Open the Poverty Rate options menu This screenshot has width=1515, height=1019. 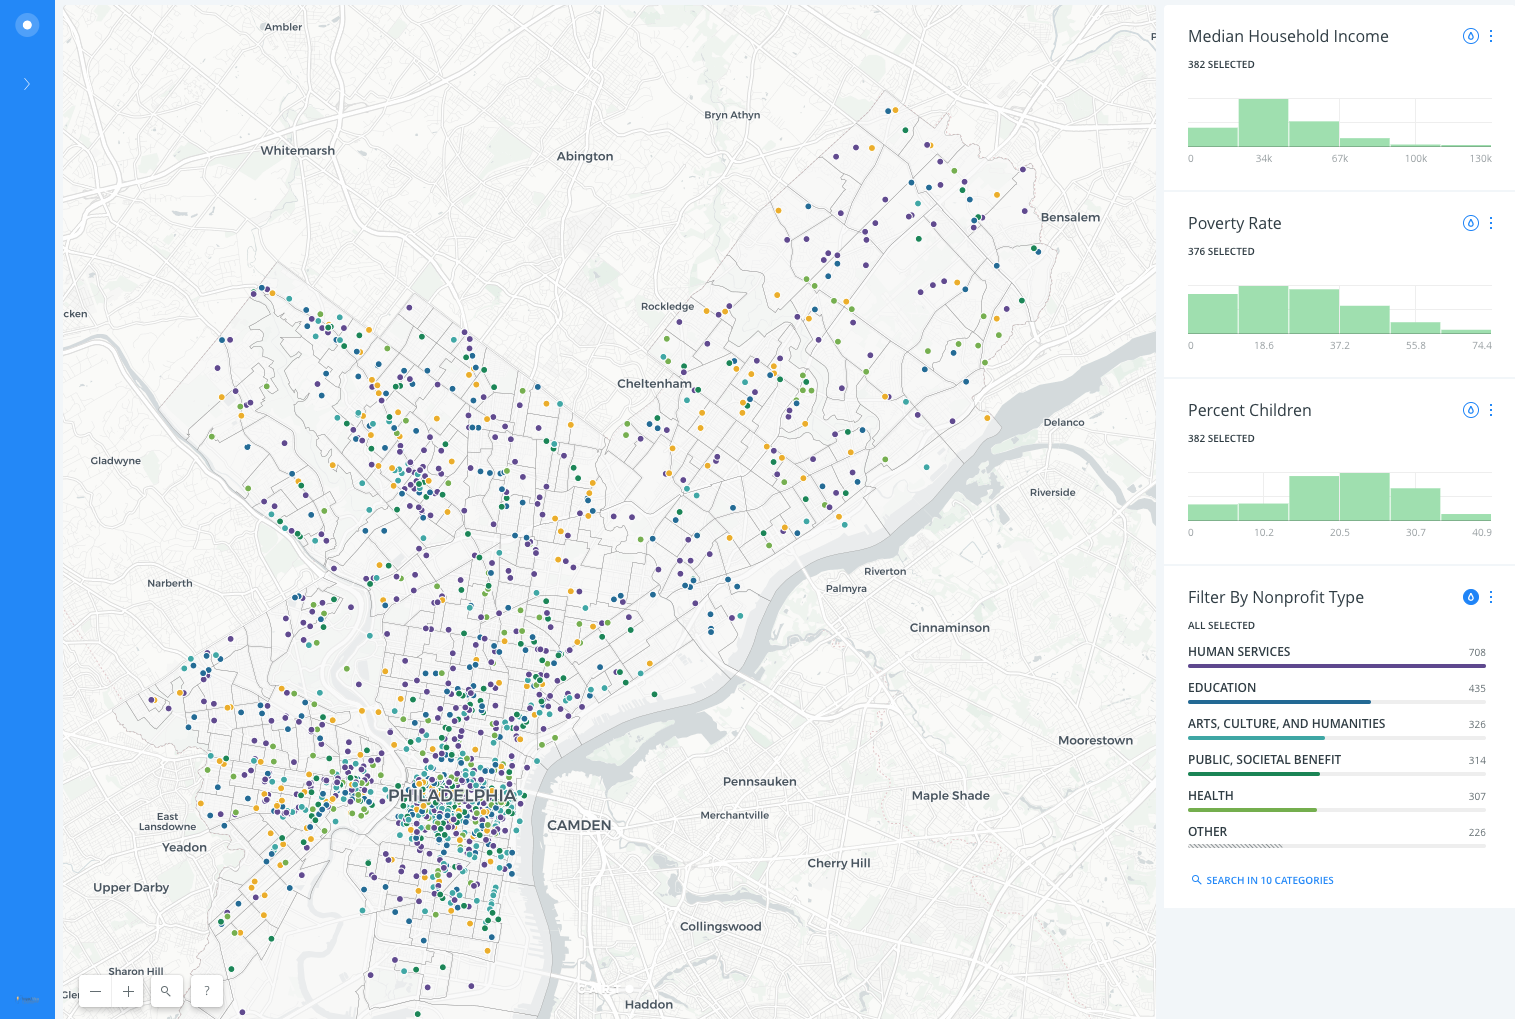pos(1491,222)
